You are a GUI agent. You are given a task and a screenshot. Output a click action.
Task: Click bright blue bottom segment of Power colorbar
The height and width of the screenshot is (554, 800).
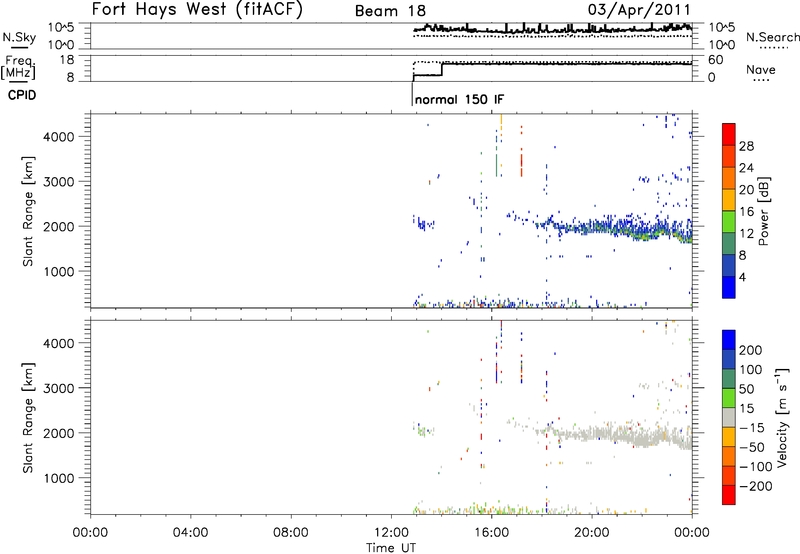point(729,287)
